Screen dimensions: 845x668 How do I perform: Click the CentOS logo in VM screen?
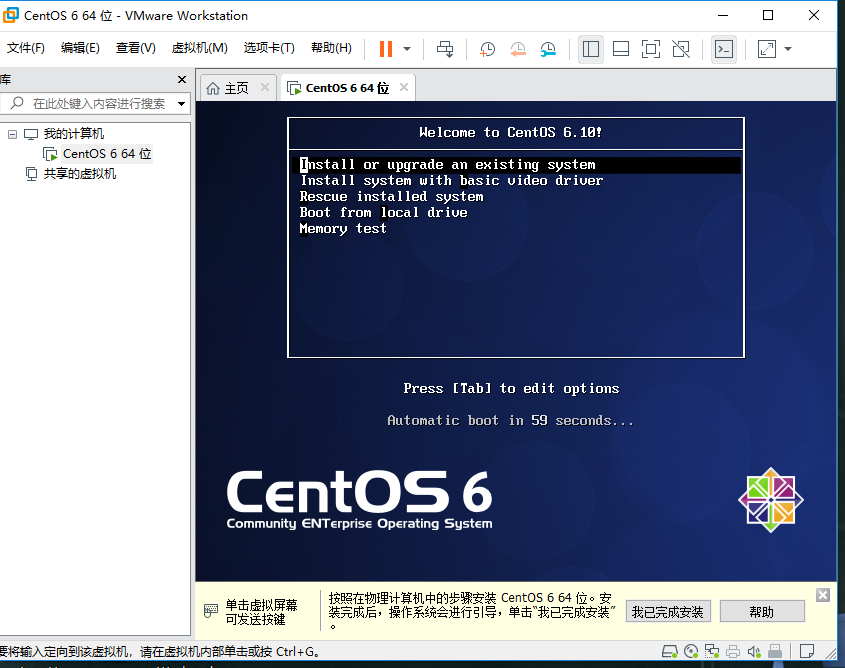click(x=771, y=500)
